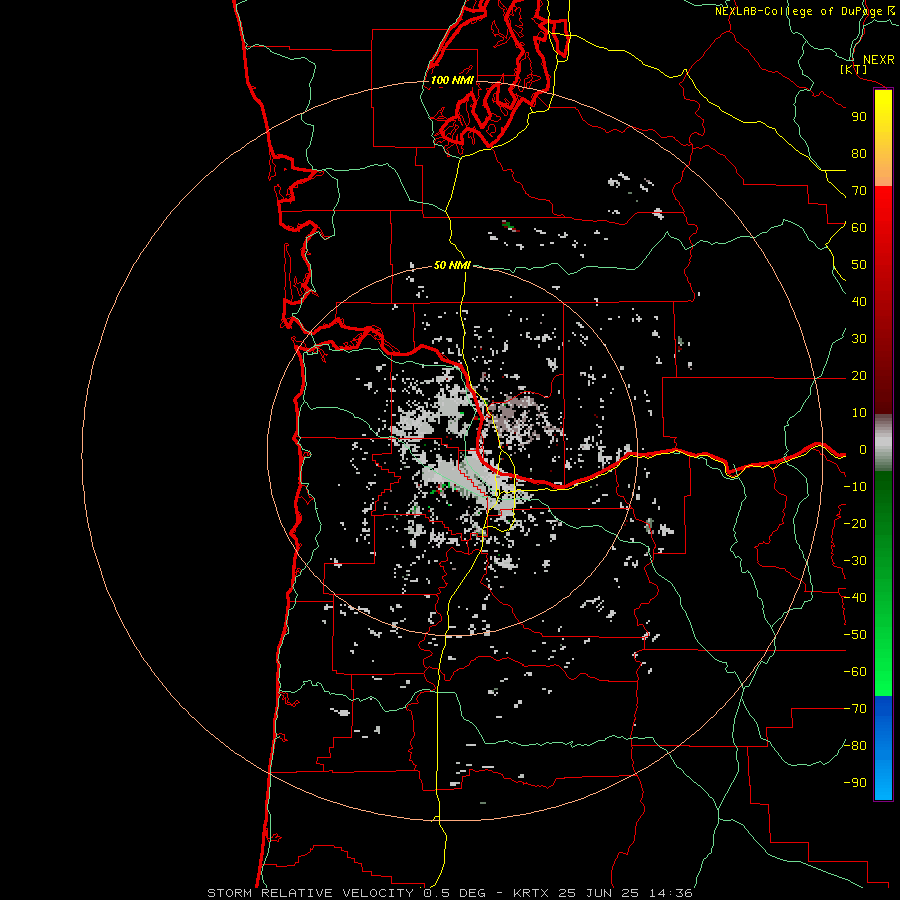This screenshot has height=900, width=900.
Task: Click the positive 10 value on velocity scale
Action: 859,413
